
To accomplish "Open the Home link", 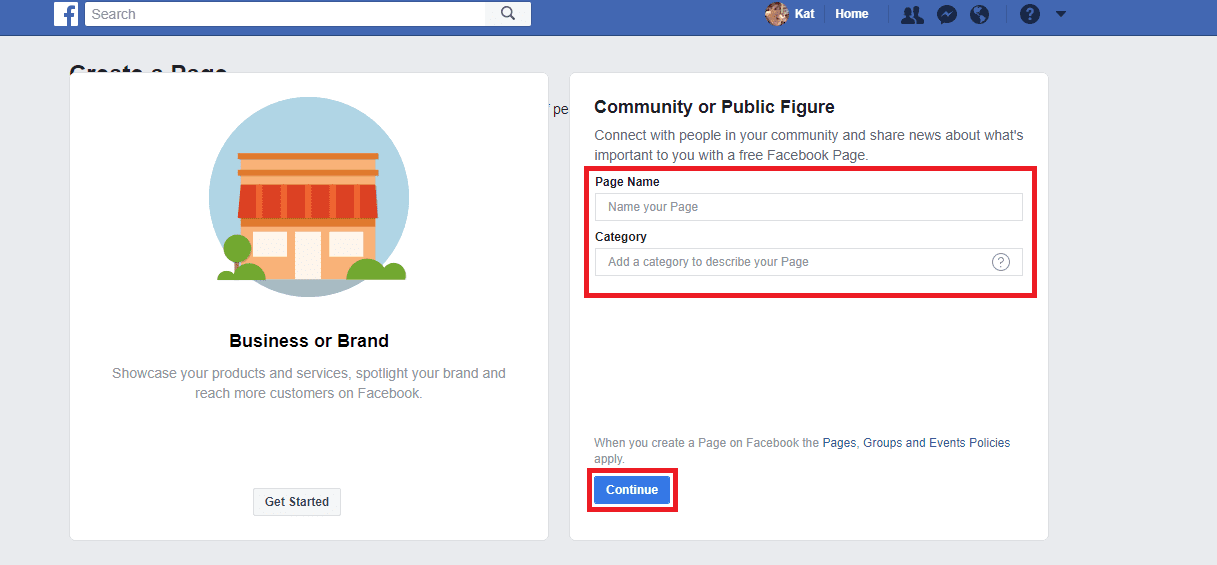I will click(852, 14).
